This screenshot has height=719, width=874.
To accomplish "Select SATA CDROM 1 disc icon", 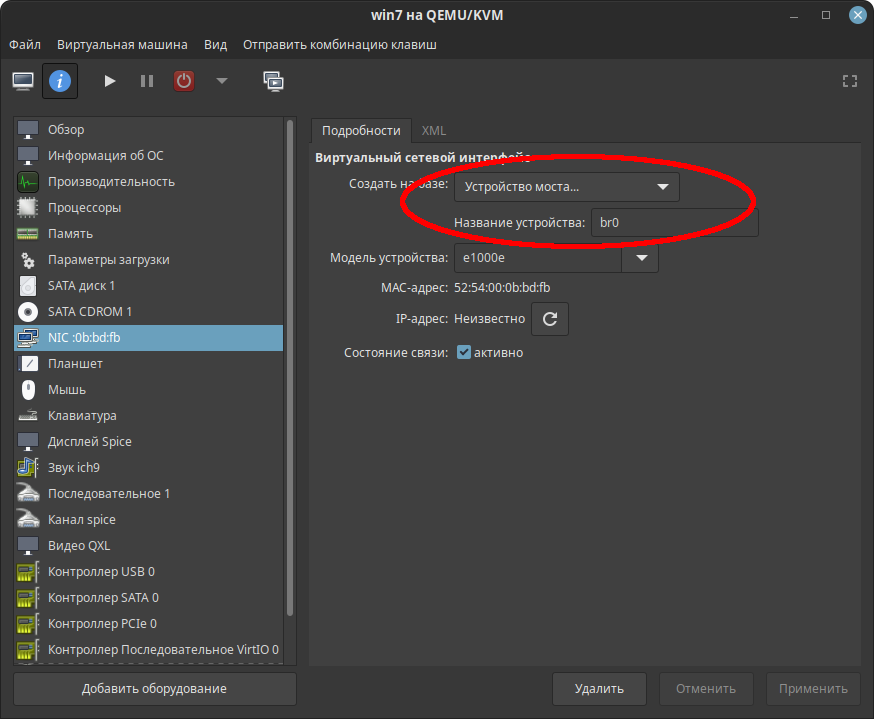I will (x=28, y=312).
